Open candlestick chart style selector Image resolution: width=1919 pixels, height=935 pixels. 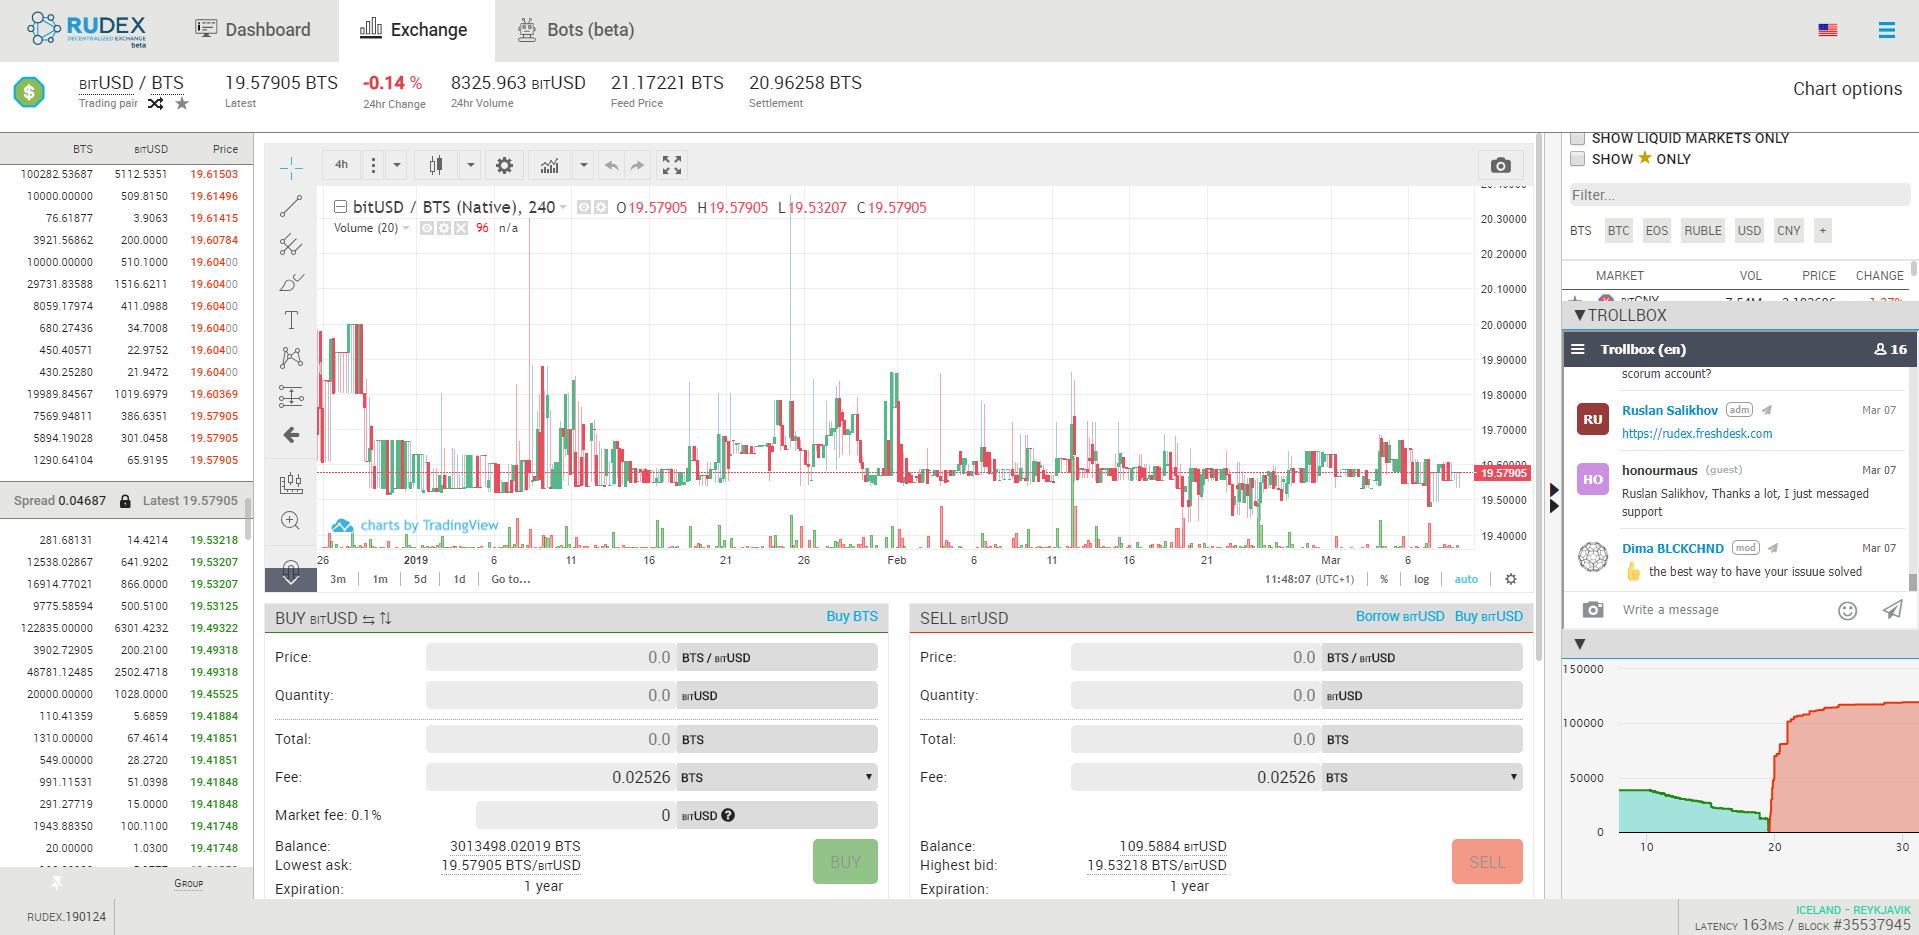pyautogui.click(x=436, y=165)
